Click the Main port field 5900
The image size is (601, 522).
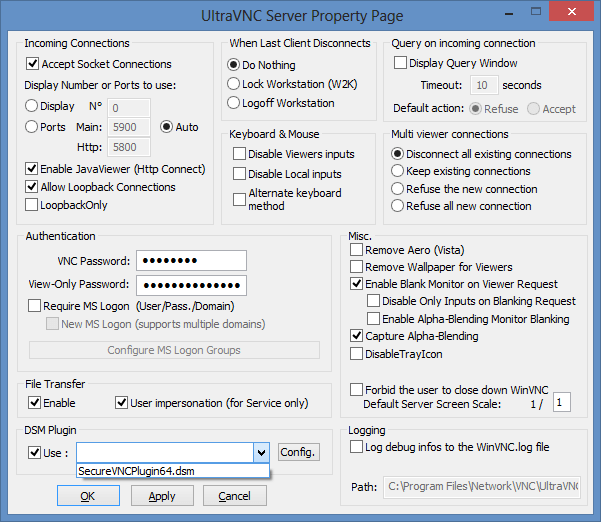point(129,127)
